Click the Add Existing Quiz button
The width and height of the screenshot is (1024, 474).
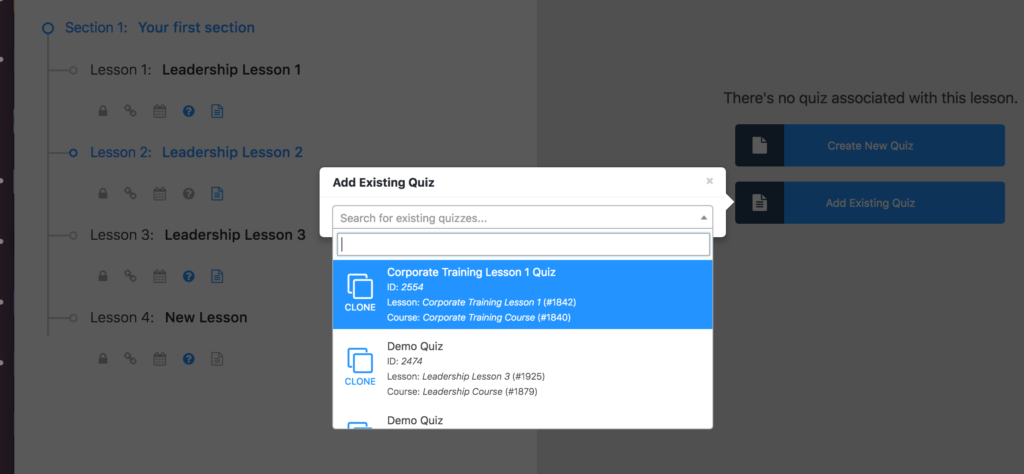(x=870, y=203)
